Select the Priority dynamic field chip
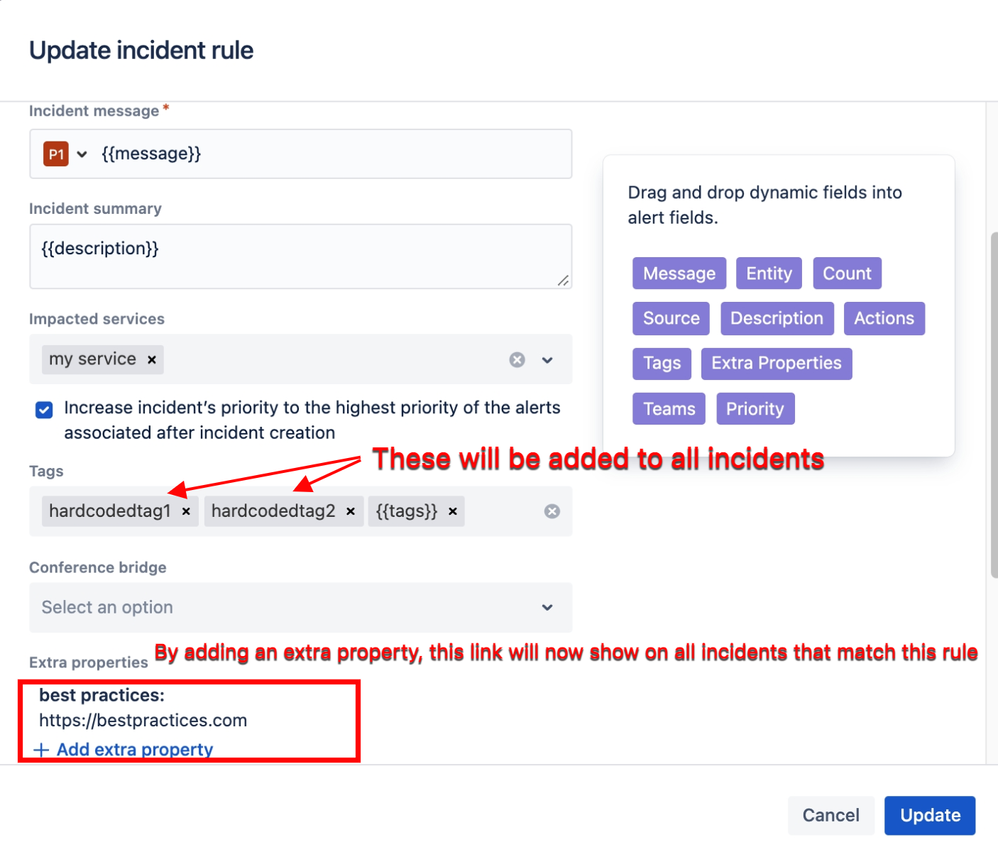998x855 pixels. (x=755, y=408)
